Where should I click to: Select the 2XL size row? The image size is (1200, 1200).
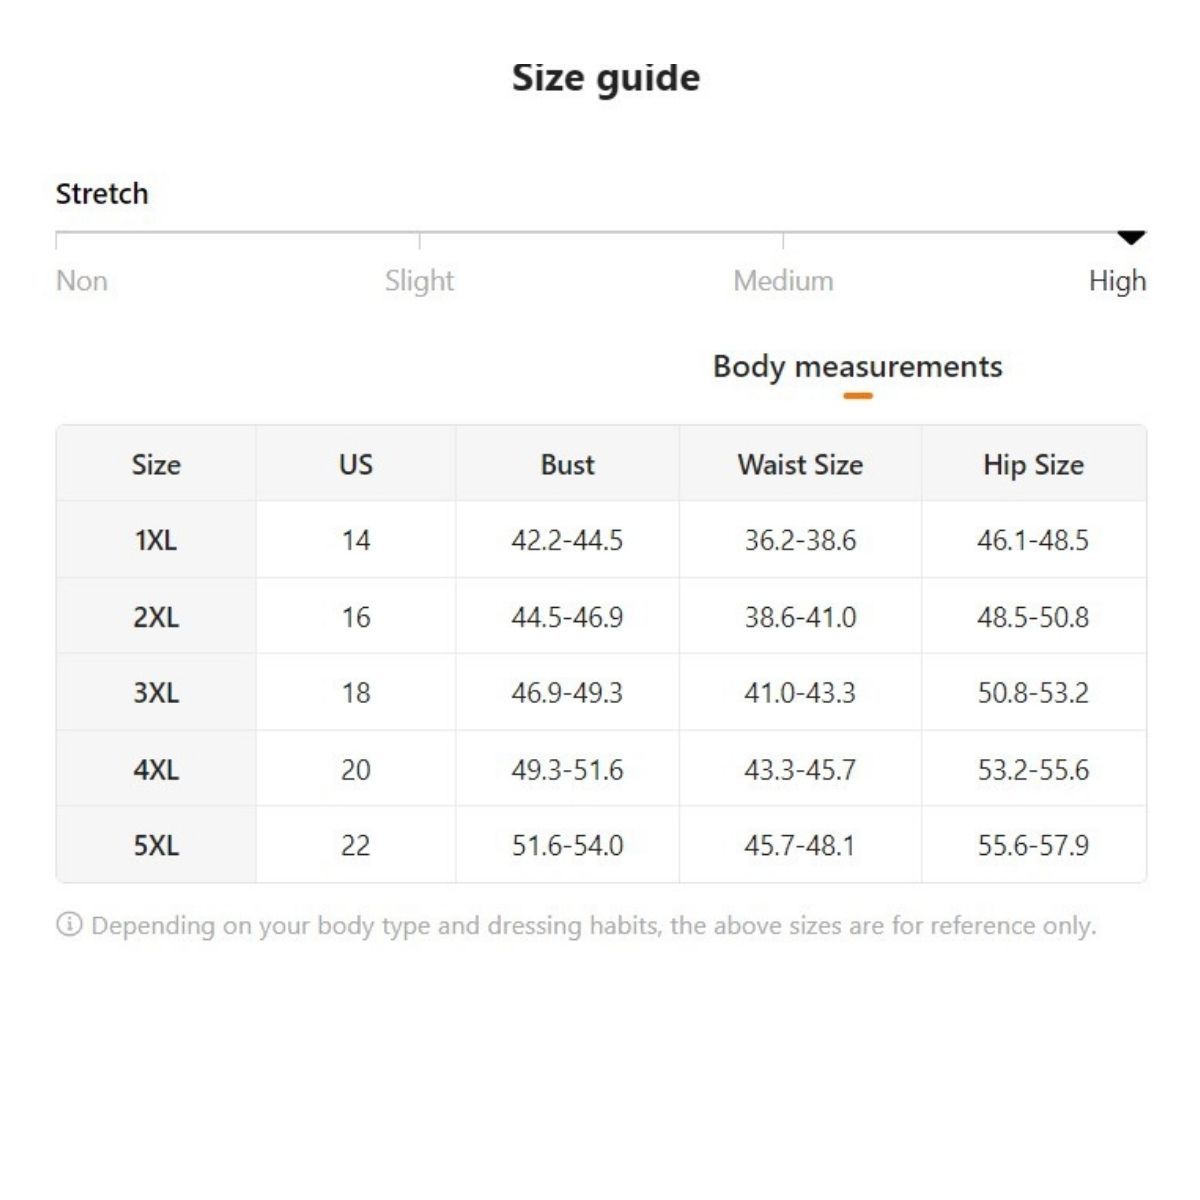coord(156,617)
